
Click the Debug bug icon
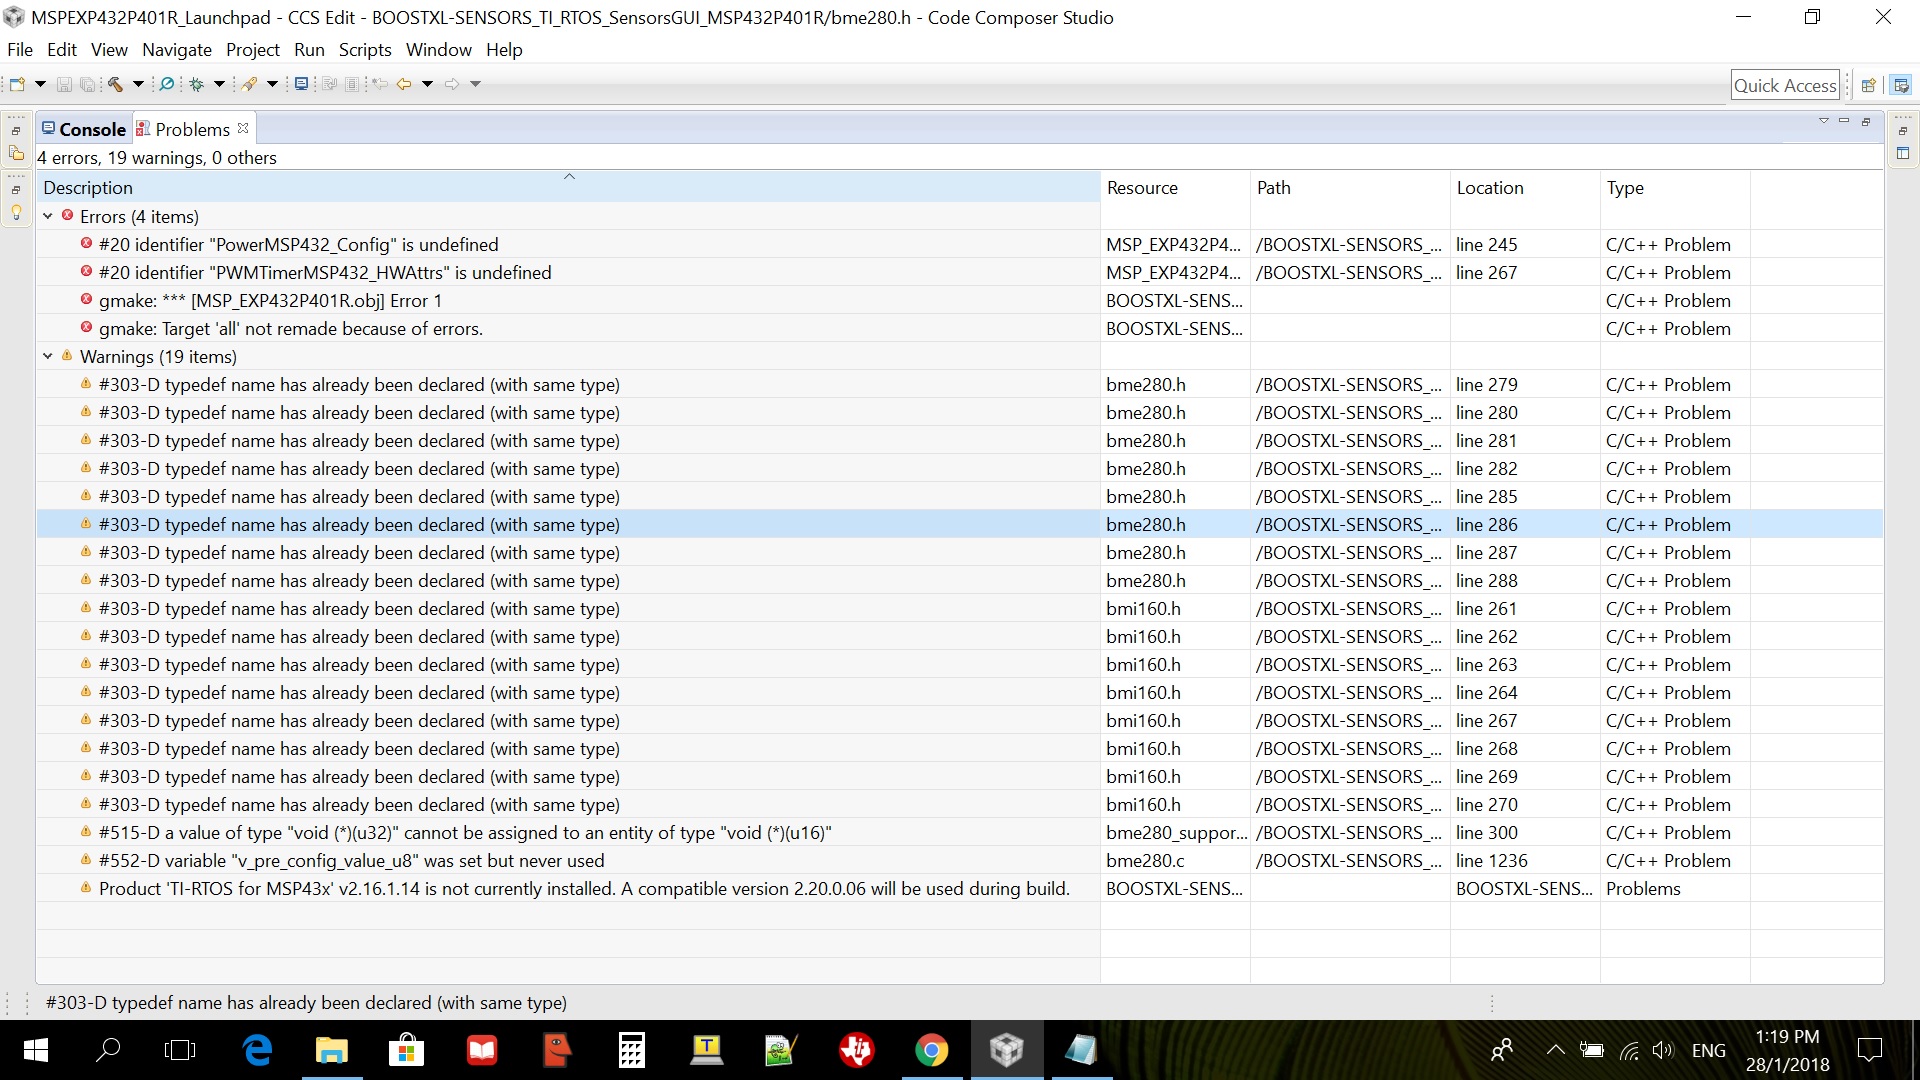click(x=197, y=85)
